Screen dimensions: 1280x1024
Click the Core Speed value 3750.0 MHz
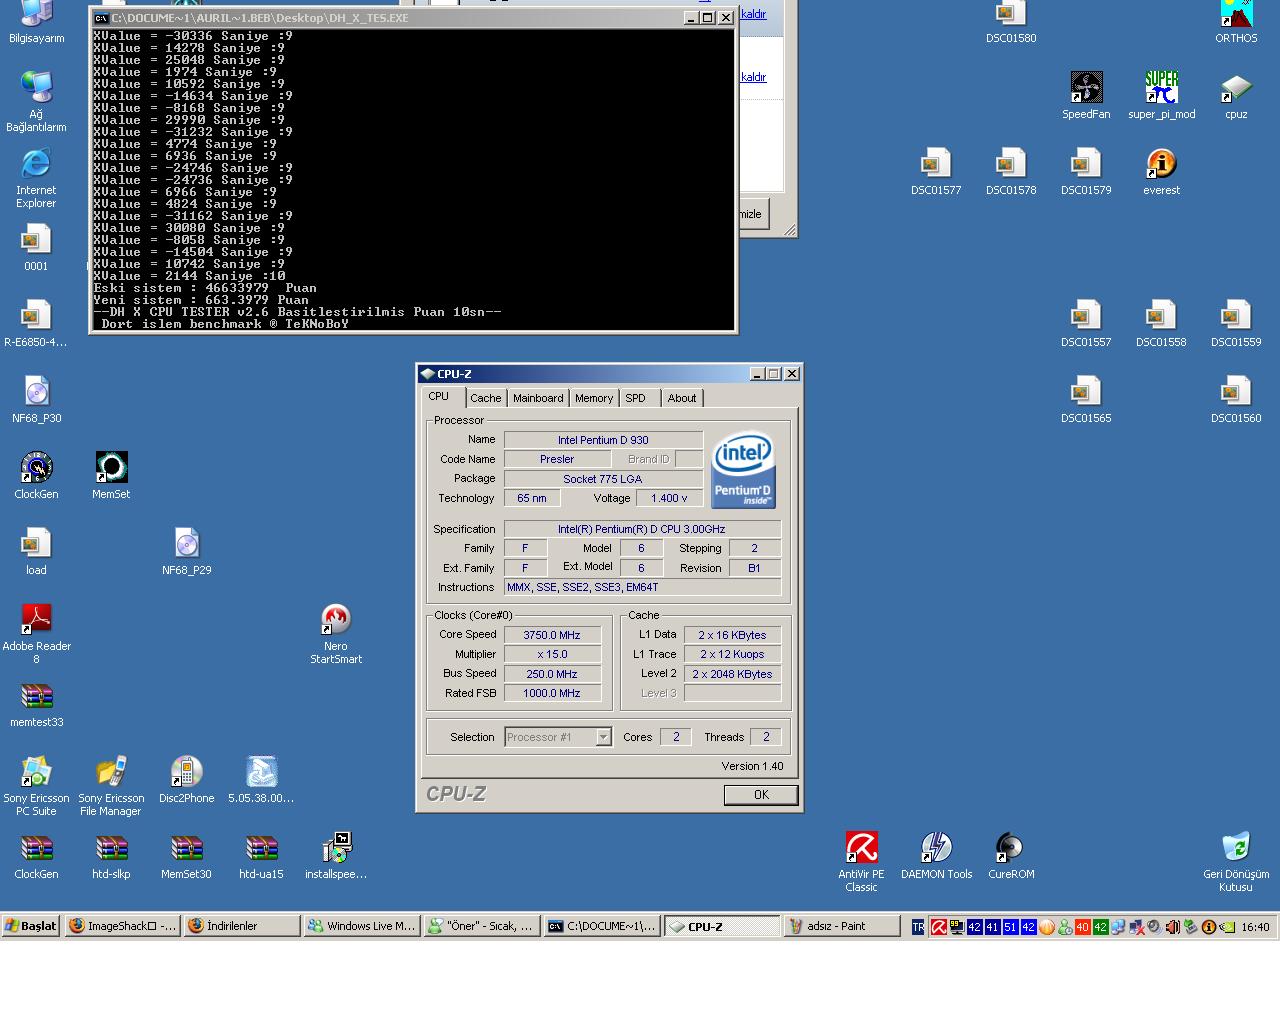tap(552, 635)
